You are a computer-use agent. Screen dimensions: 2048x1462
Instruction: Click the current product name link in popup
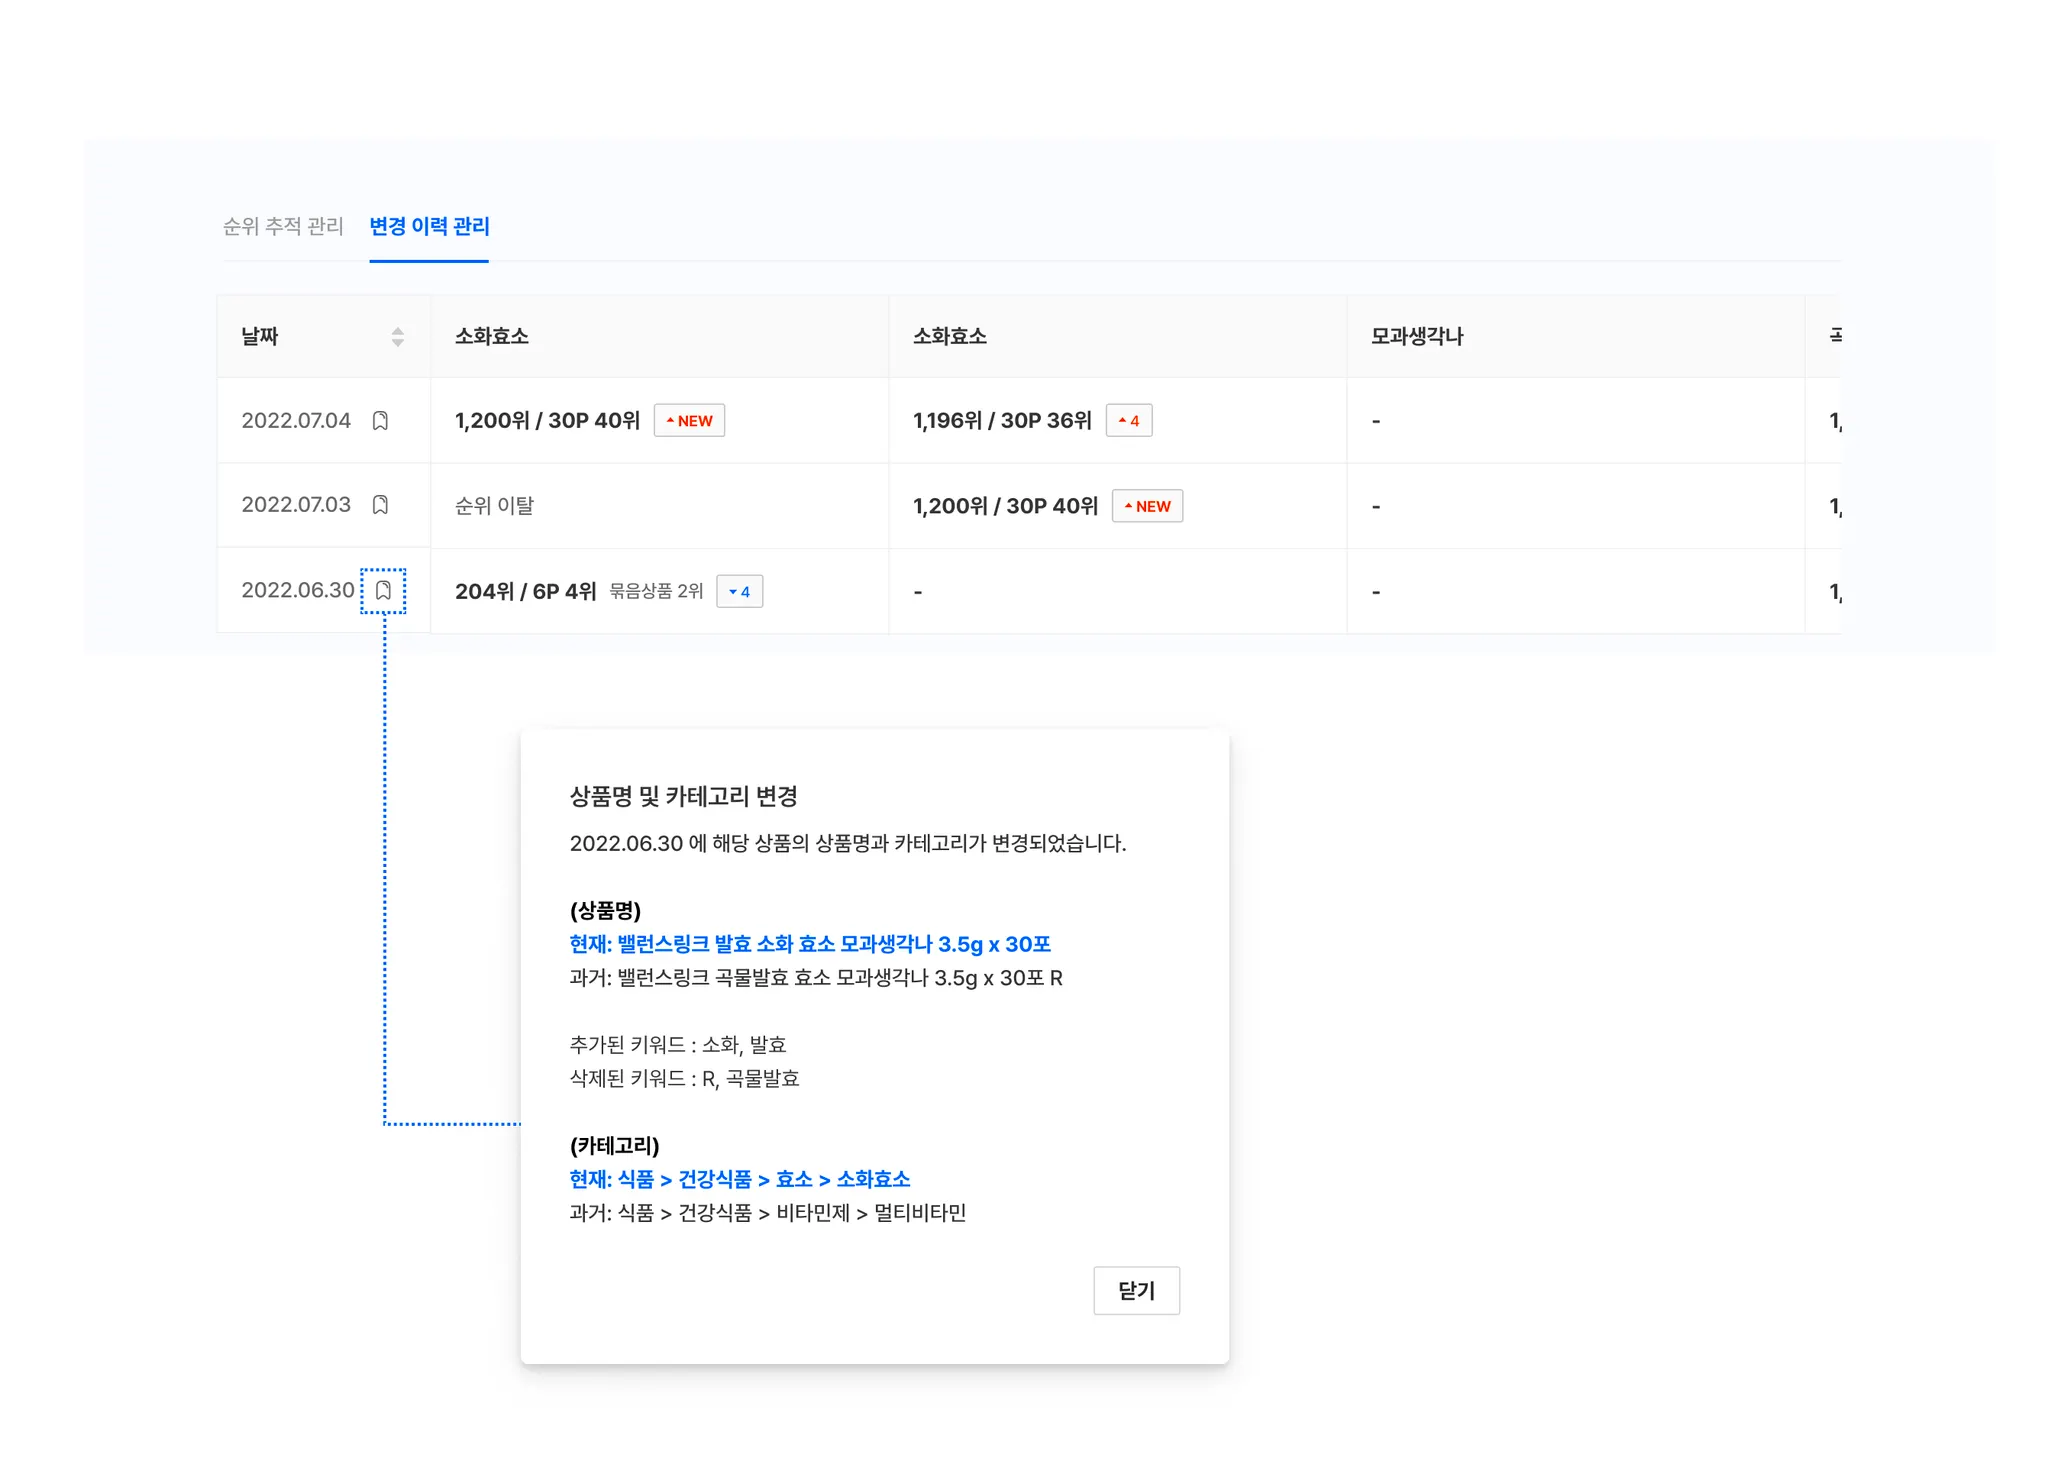tap(810, 944)
